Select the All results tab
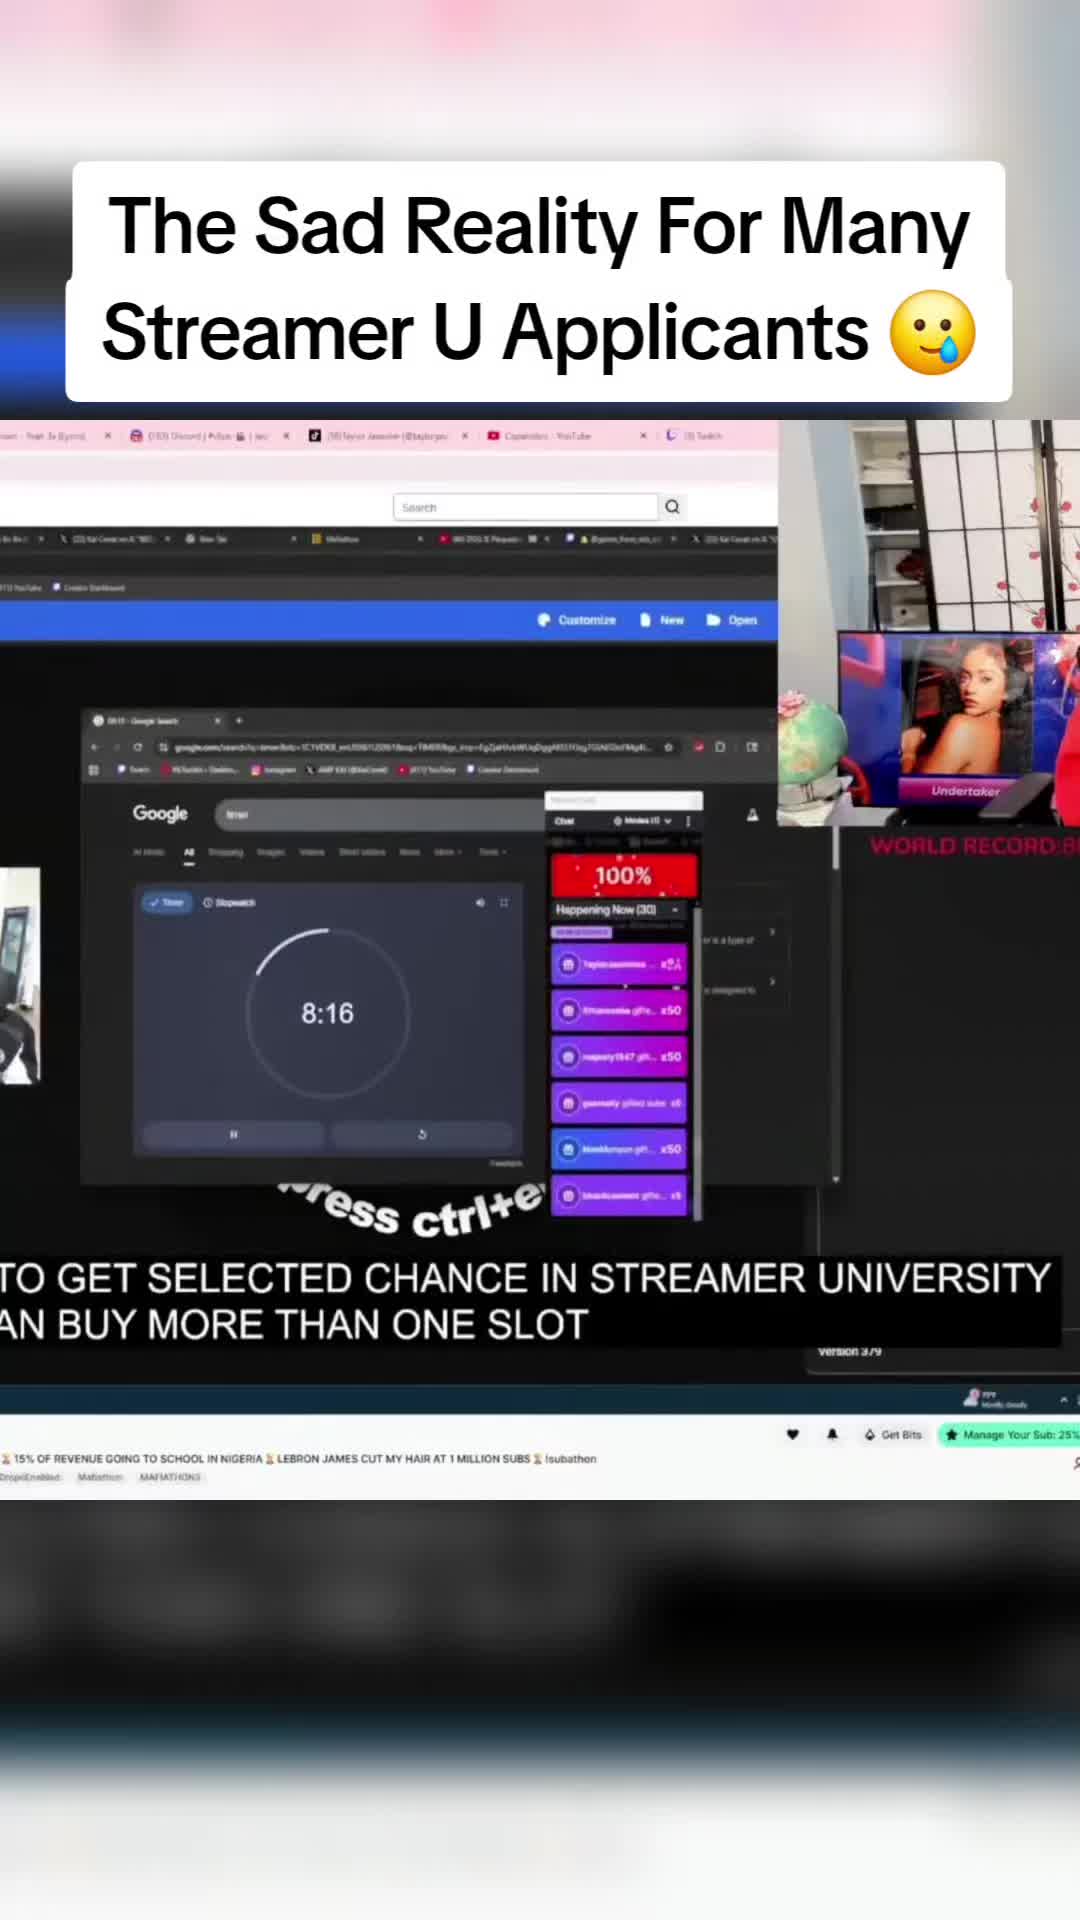 pyautogui.click(x=189, y=852)
